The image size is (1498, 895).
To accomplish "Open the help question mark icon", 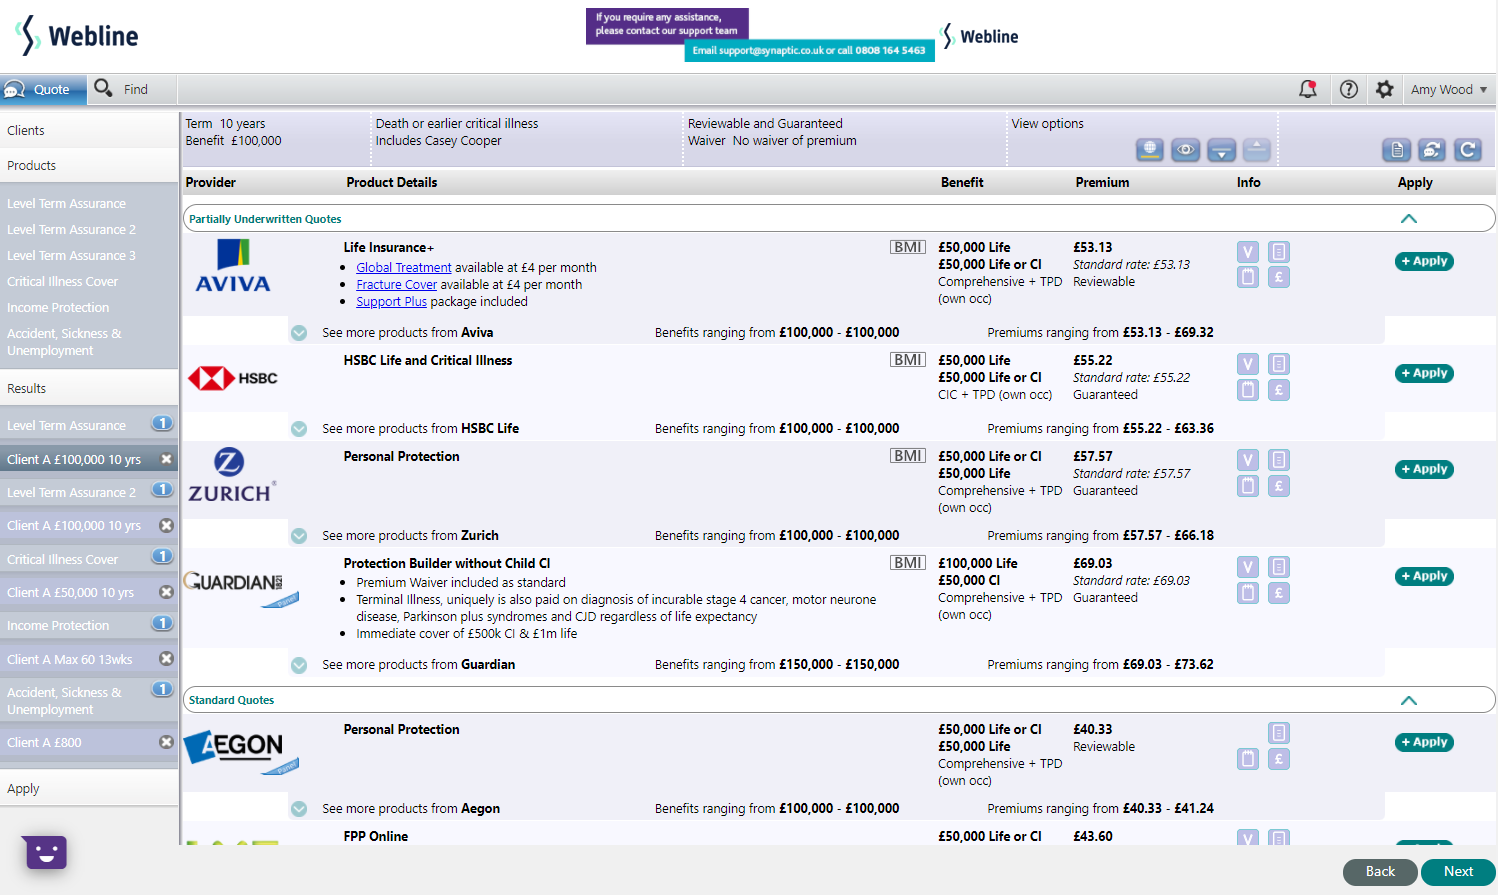I will coord(1349,89).
